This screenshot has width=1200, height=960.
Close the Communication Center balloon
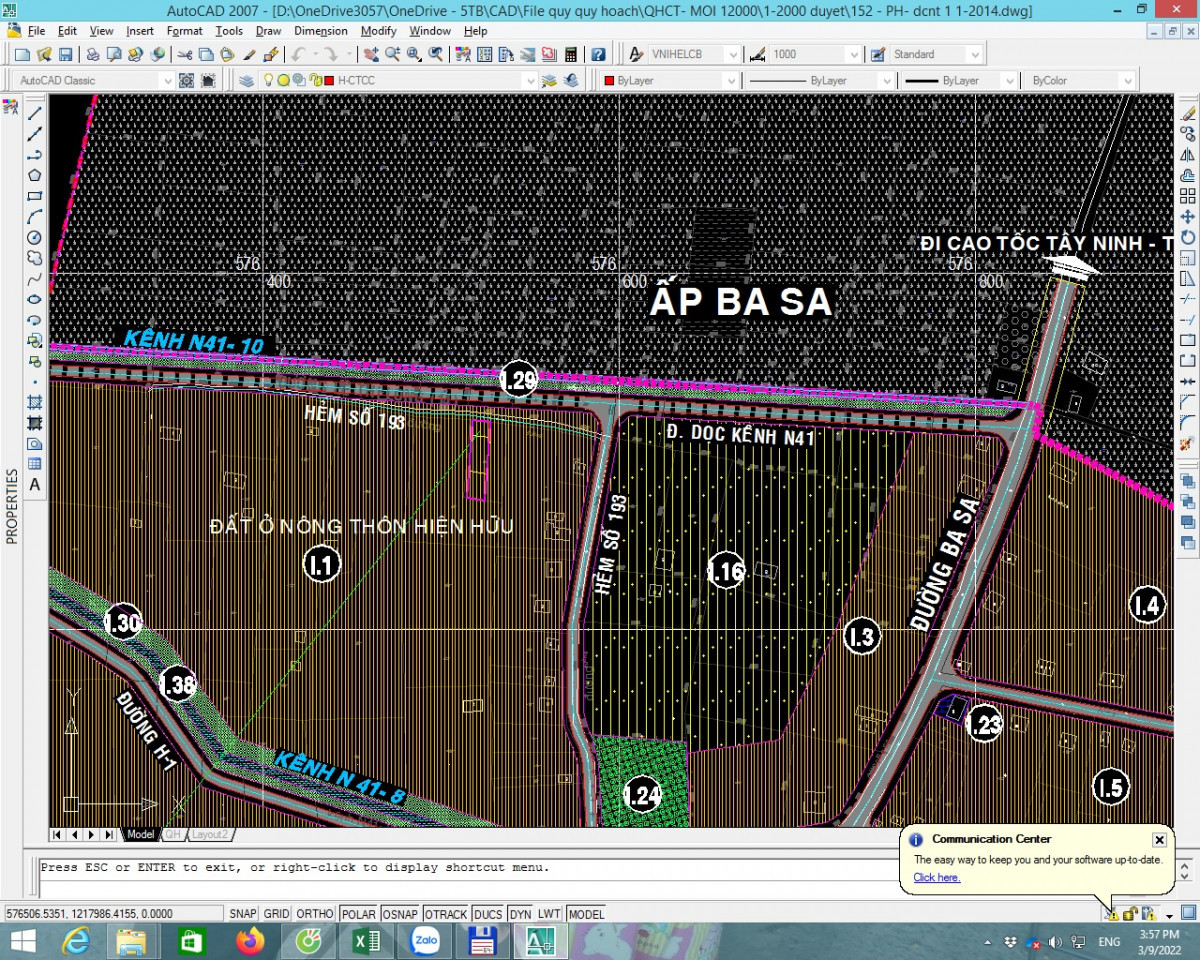pyautogui.click(x=1159, y=840)
